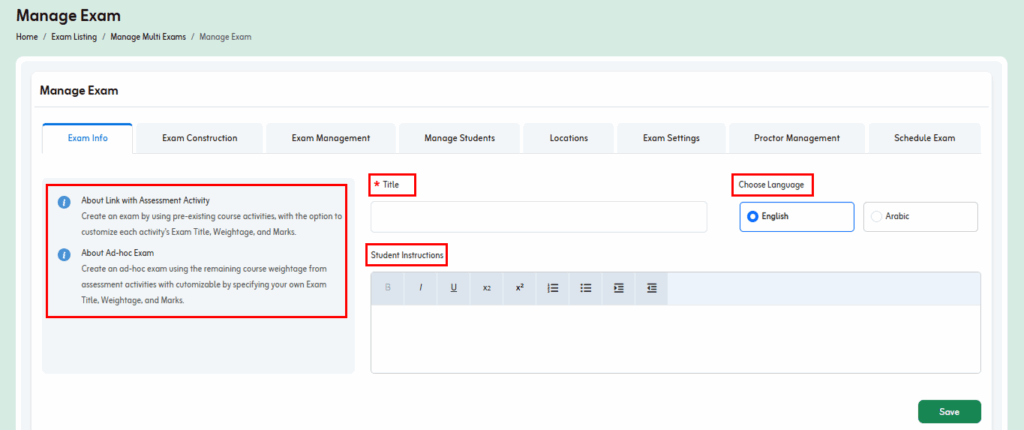This screenshot has height=430, width=1024.
Task: Navigate to Exam Listing in the breadcrumb
Action: [74, 37]
